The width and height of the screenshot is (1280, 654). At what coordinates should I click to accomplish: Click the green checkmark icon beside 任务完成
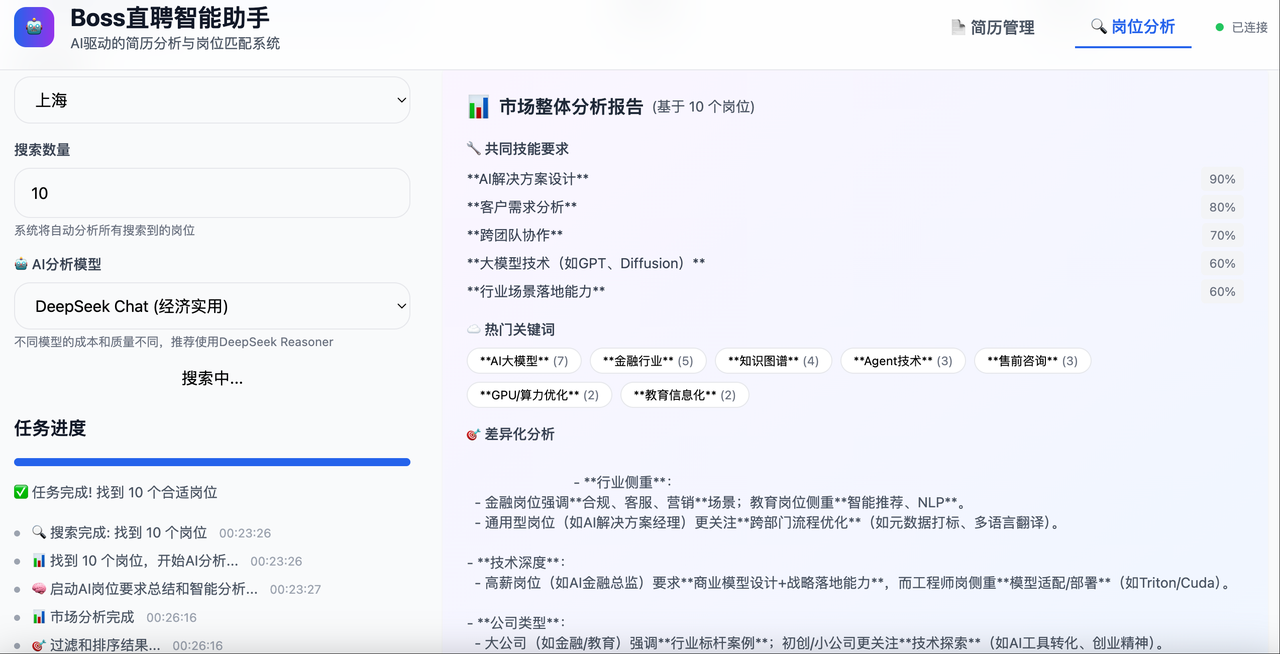(21, 492)
